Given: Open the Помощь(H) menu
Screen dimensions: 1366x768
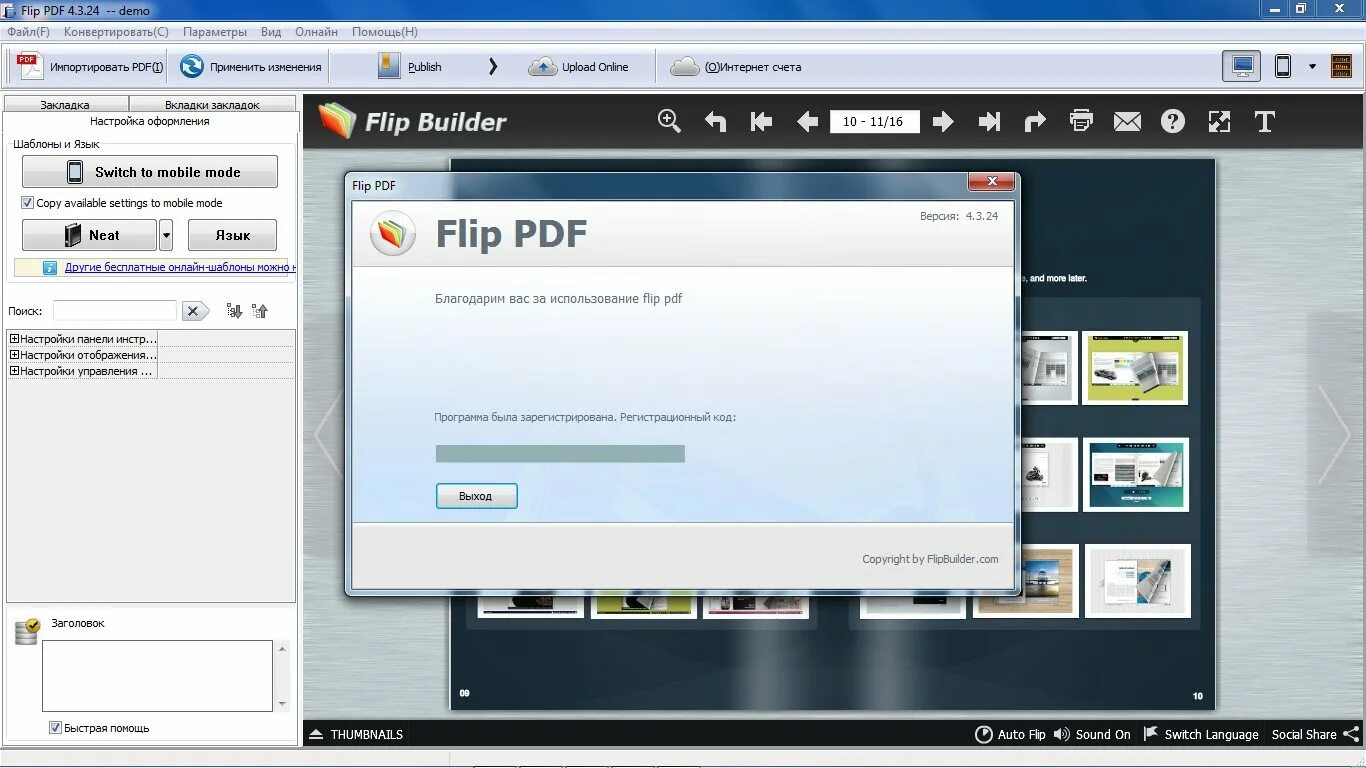Looking at the screenshot, I should coord(385,32).
